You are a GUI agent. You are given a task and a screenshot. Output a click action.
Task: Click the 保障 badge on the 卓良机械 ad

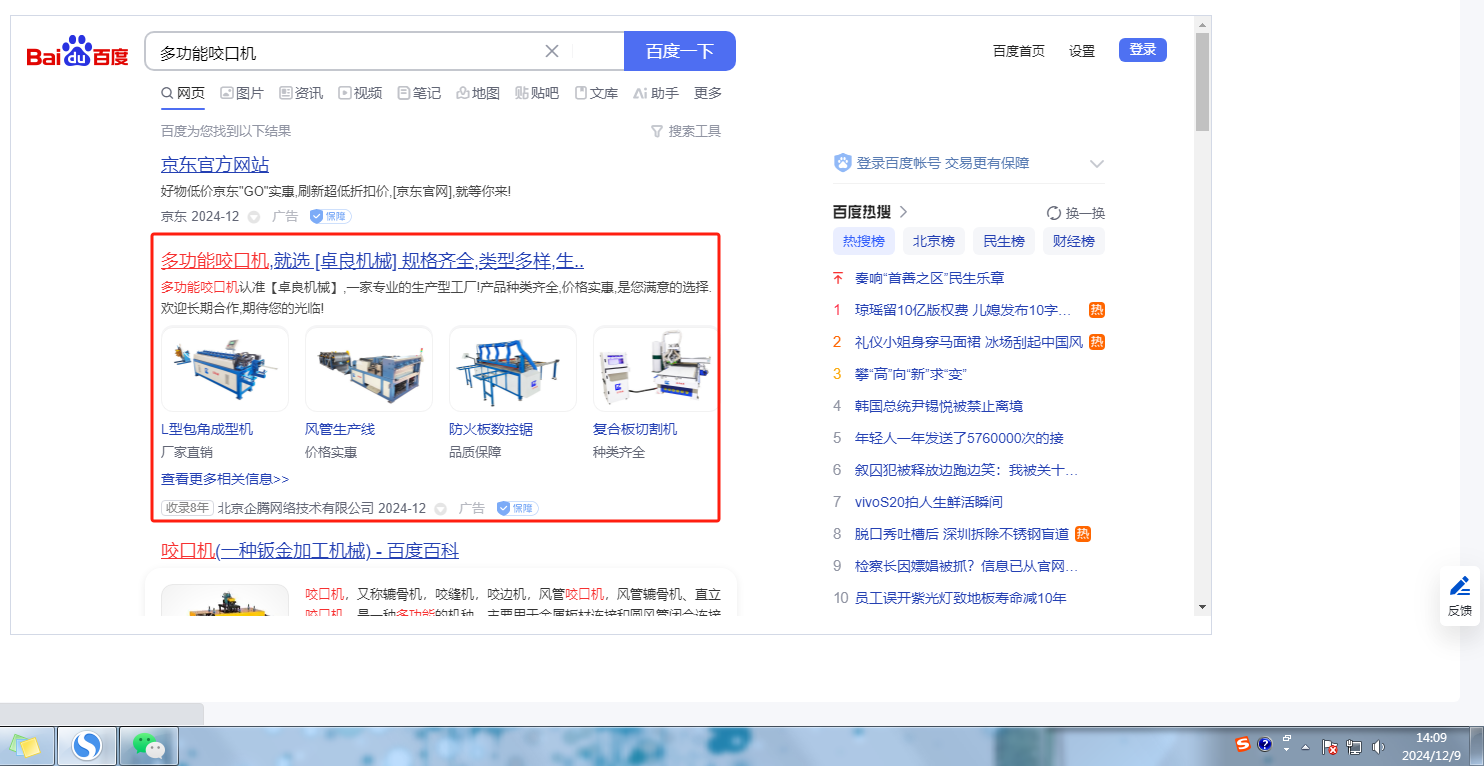click(517, 508)
